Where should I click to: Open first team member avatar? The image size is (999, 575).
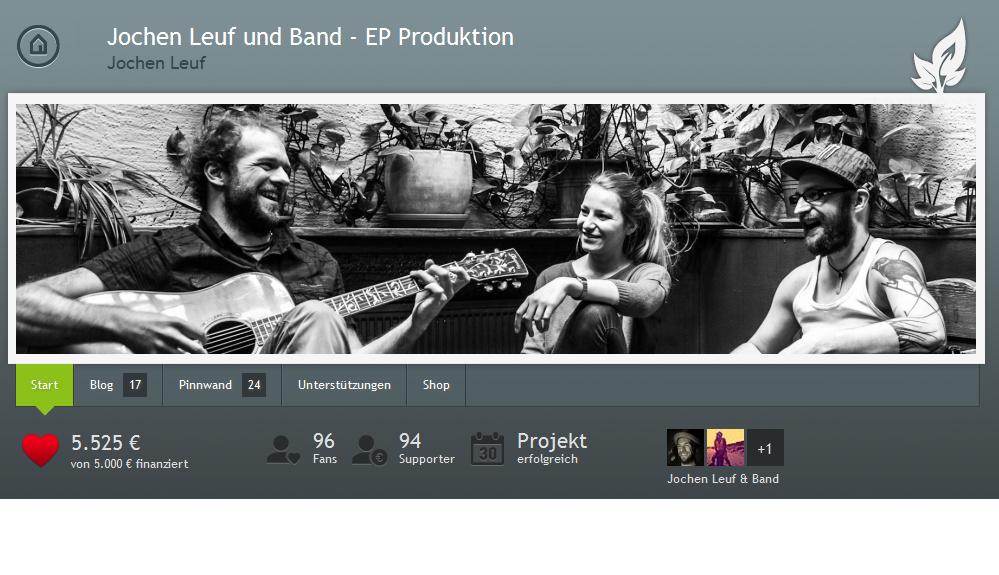coord(686,448)
